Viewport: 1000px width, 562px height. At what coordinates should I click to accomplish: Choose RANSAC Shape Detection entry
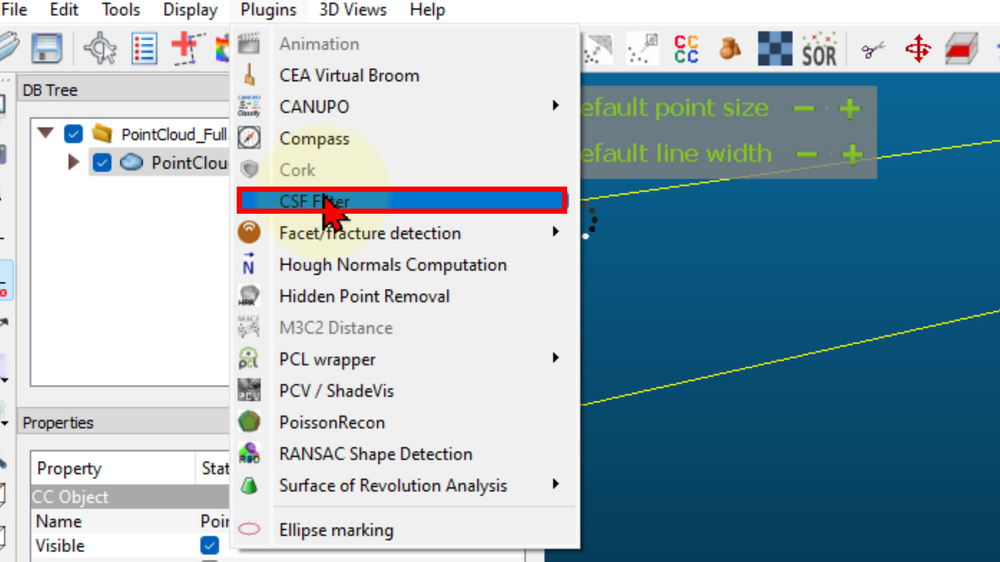(376, 454)
